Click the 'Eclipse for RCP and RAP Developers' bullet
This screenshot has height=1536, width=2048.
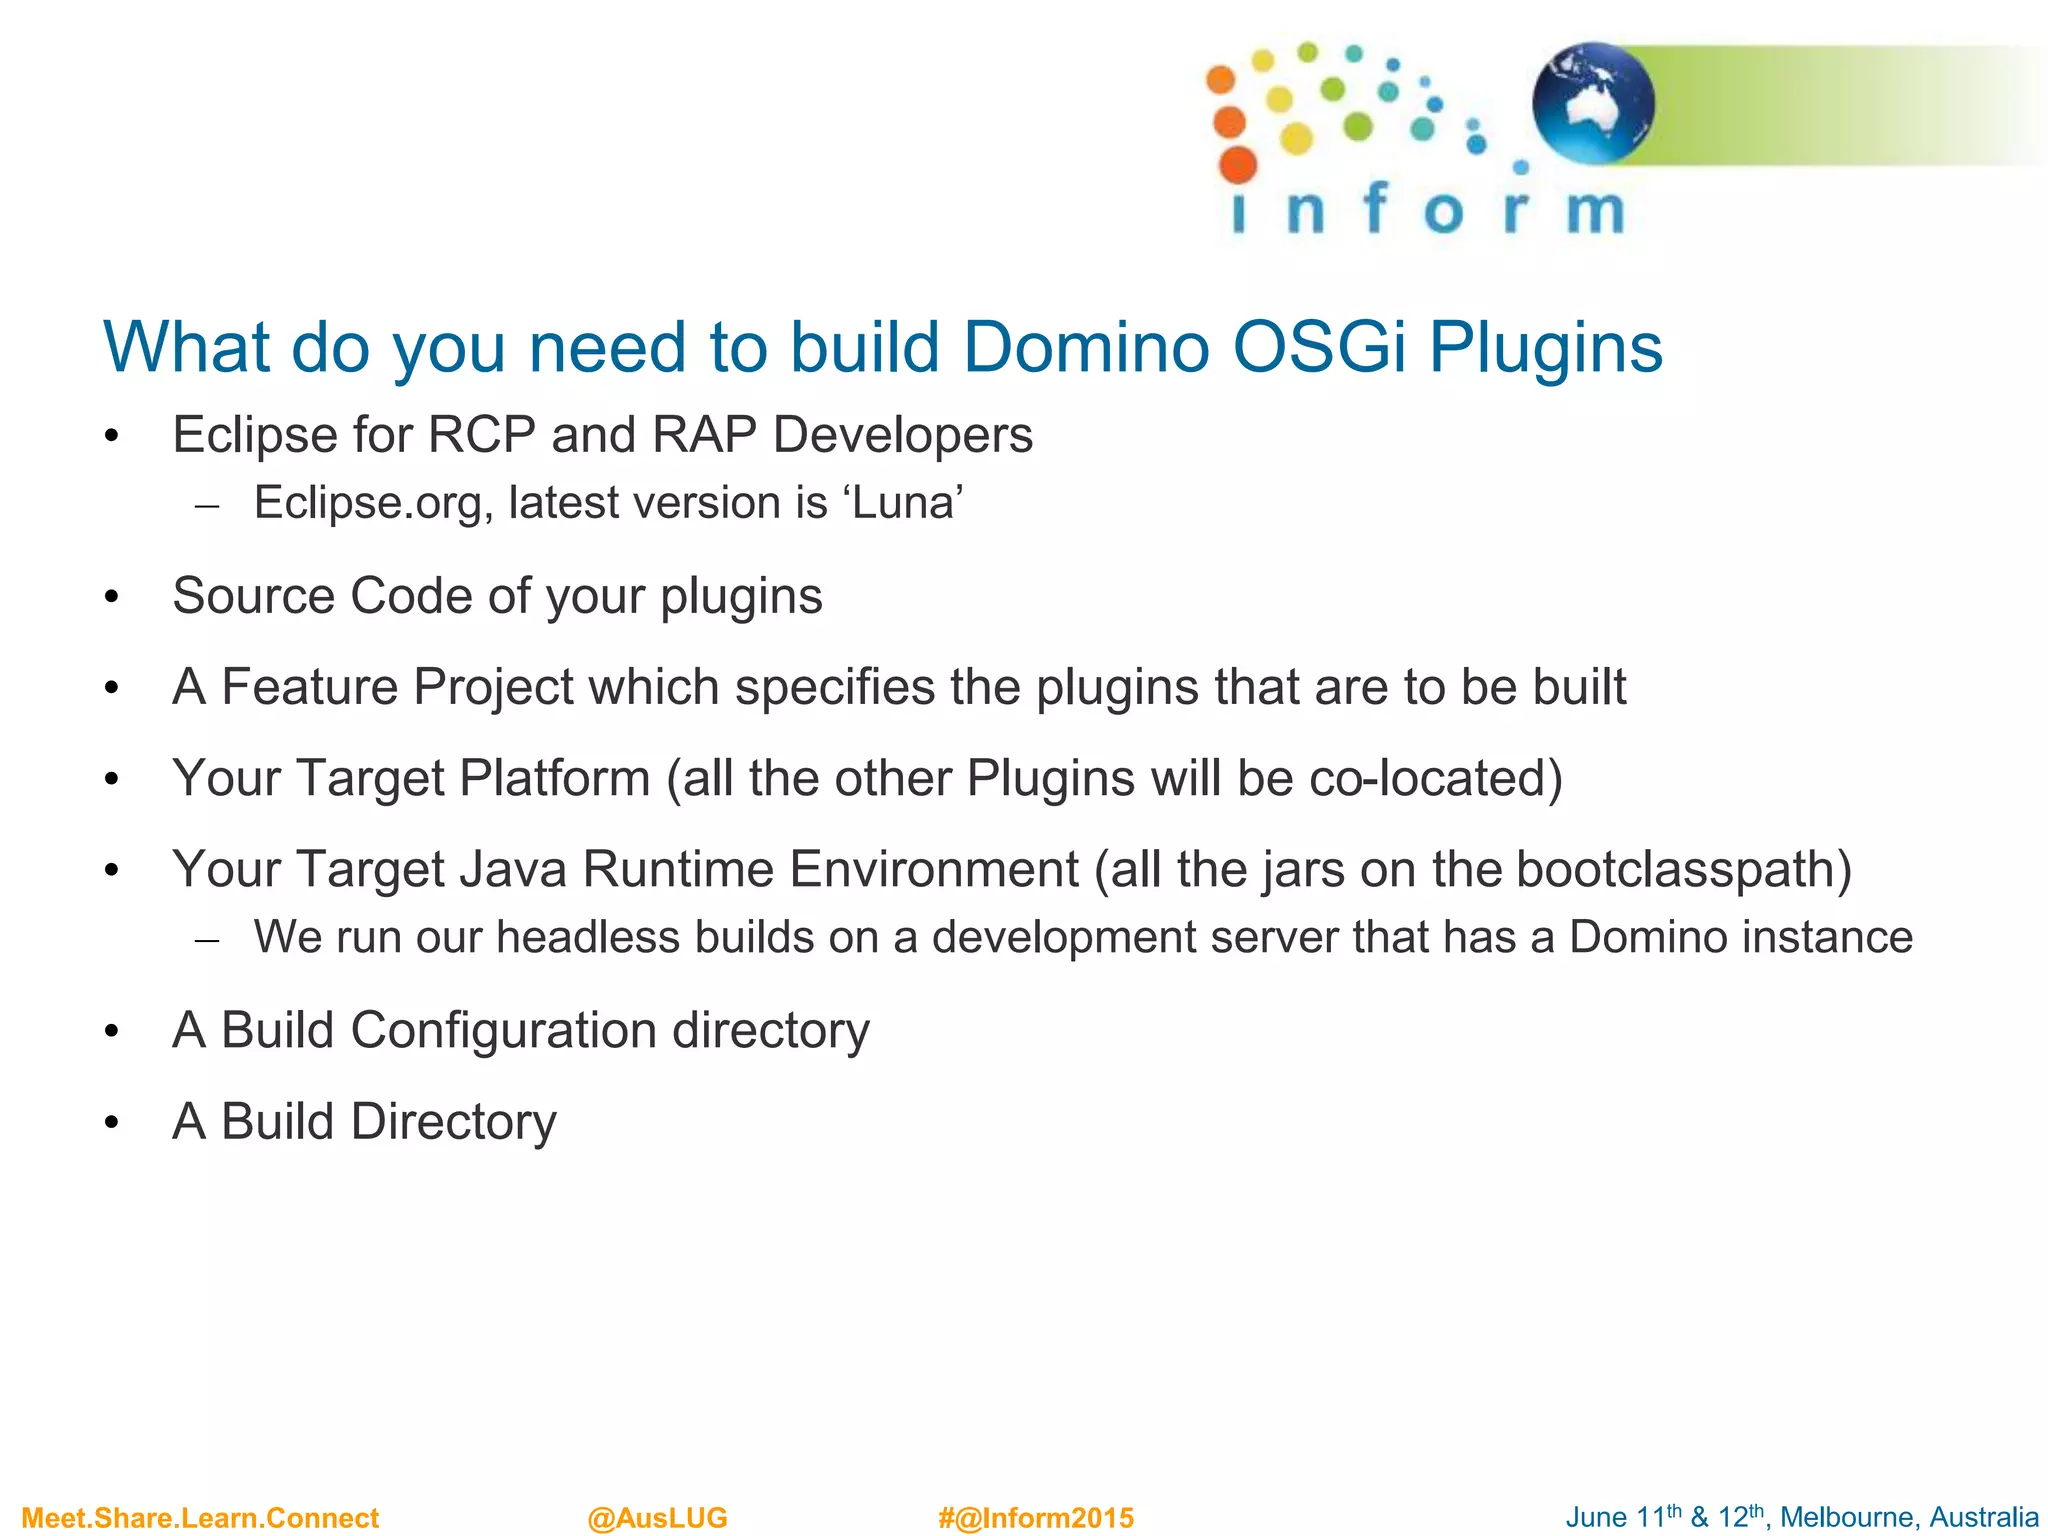click(602, 435)
